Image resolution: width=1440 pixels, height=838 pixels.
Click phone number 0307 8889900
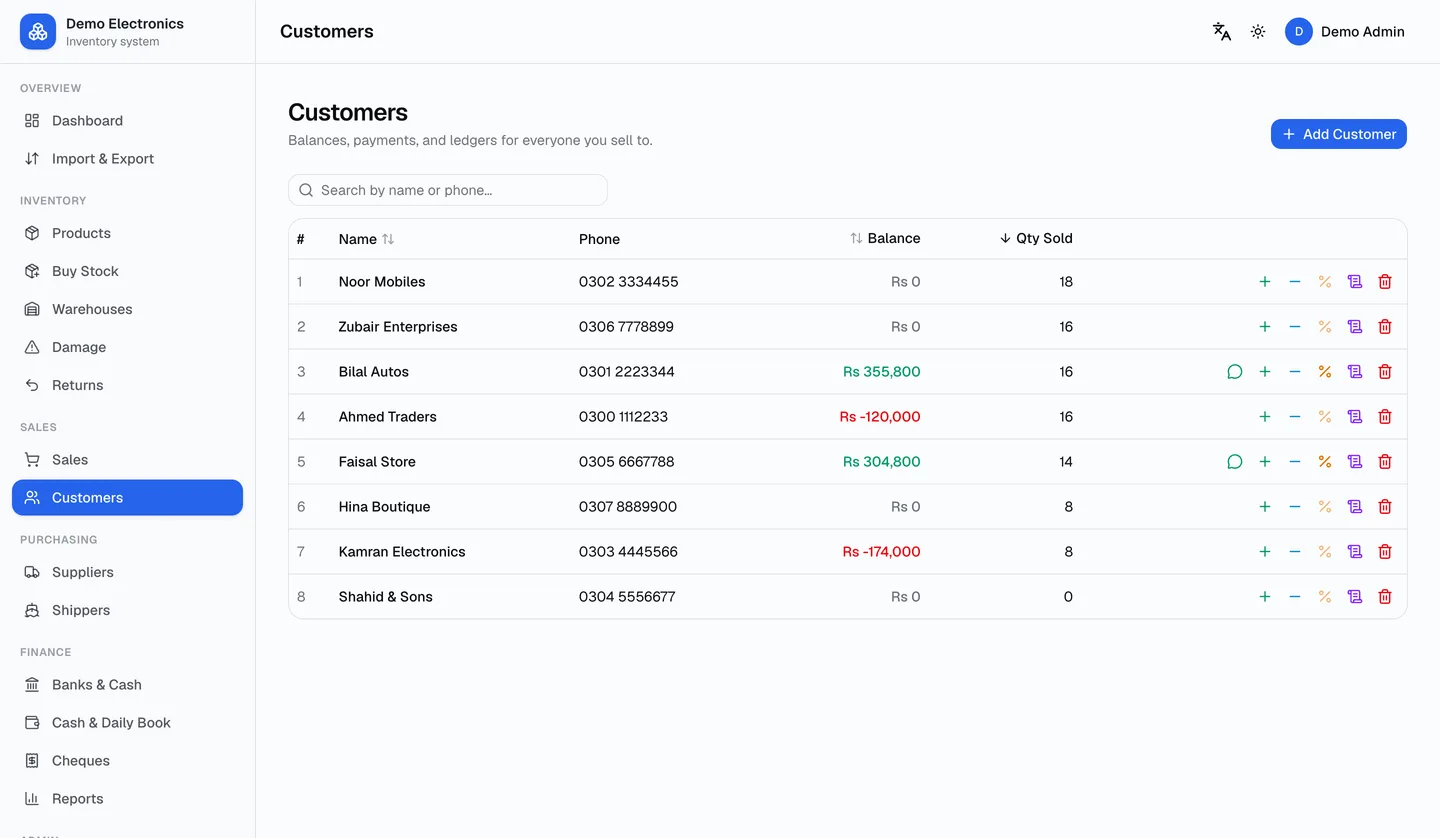[x=628, y=507]
